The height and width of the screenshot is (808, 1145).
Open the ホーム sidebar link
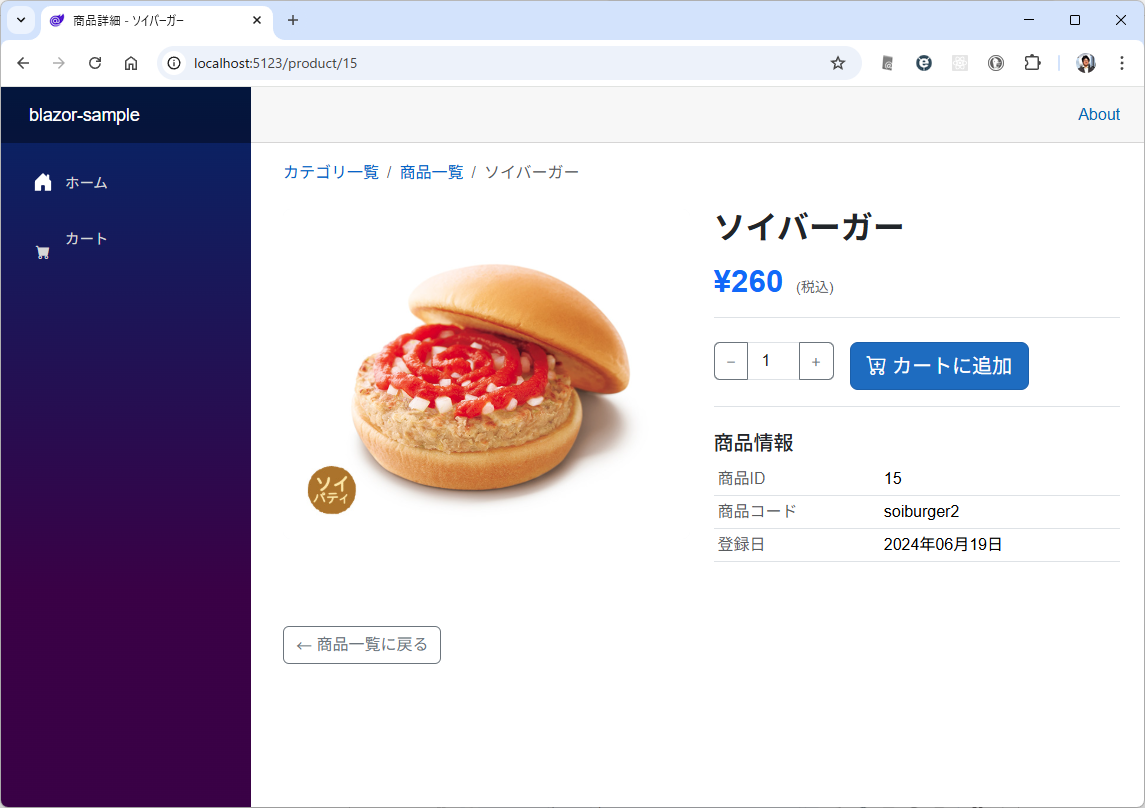point(71,182)
